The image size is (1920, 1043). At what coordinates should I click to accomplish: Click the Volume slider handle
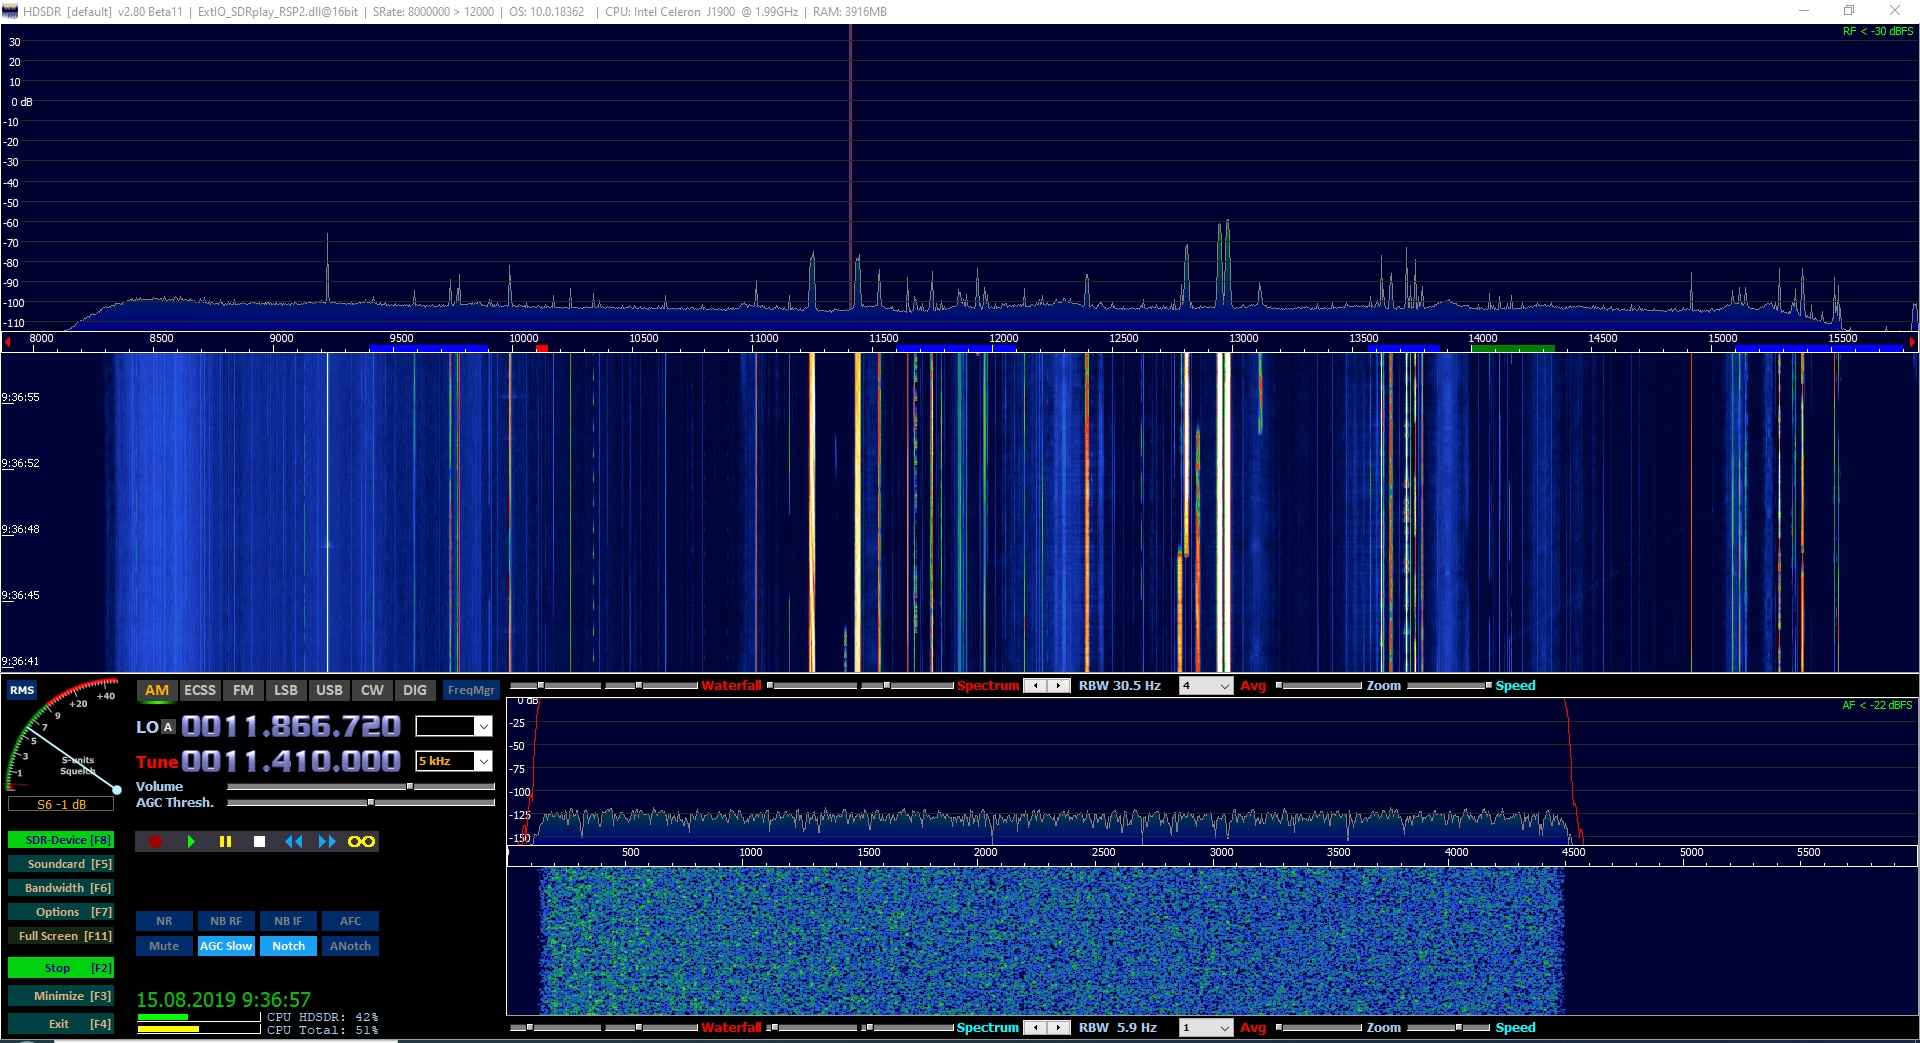tap(410, 787)
